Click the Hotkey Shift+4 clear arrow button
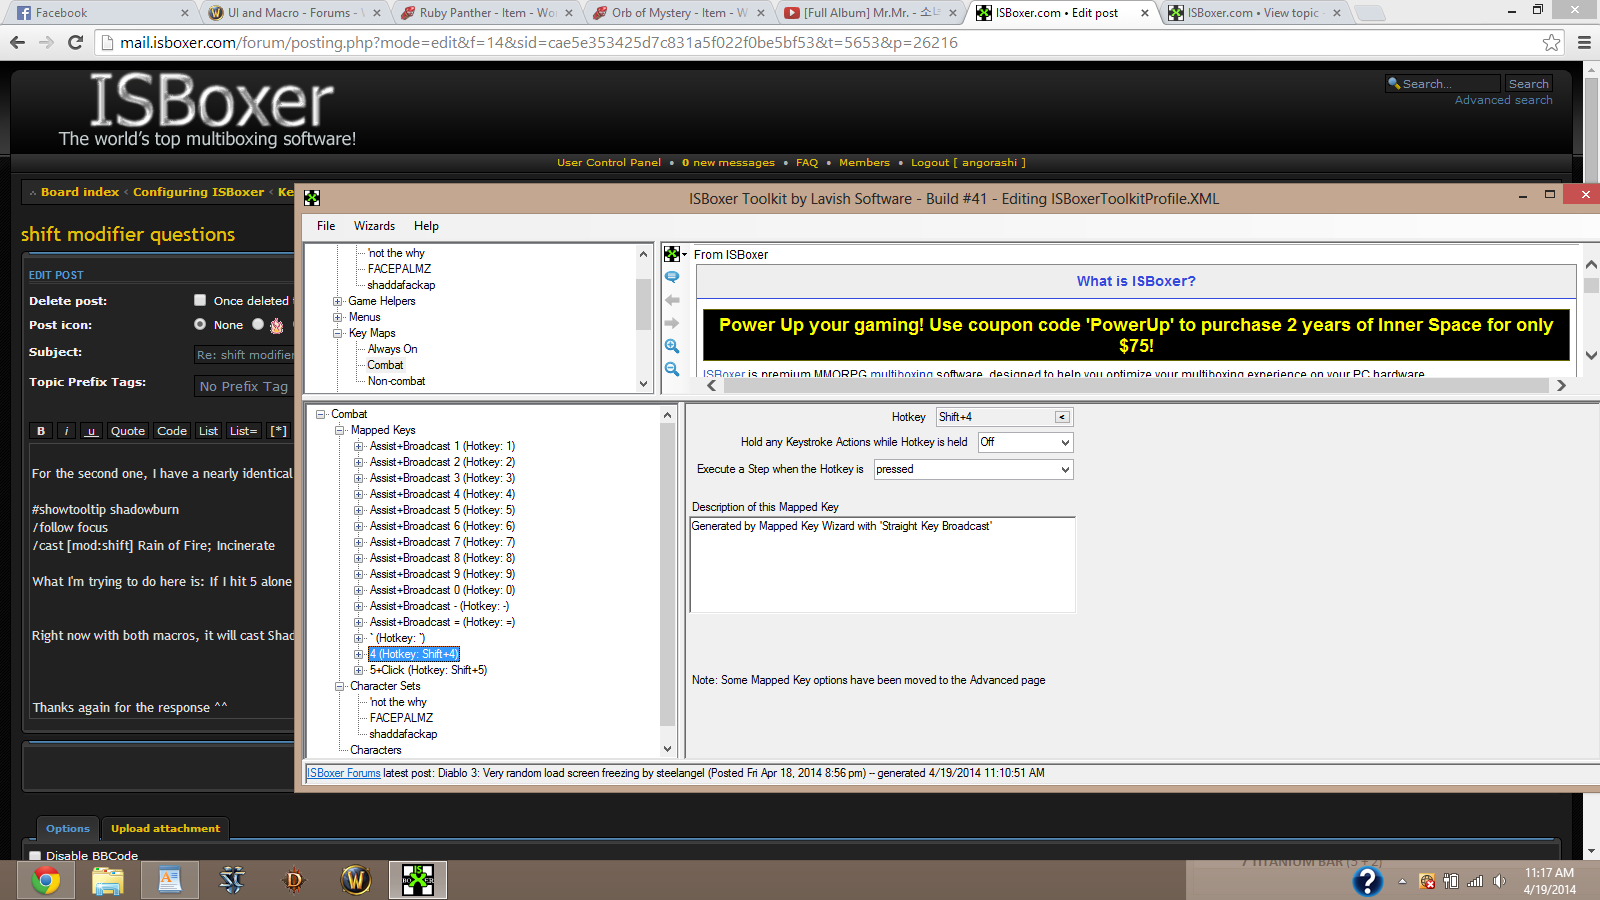This screenshot has height=900, width=1600. pyautogui.click(x=1062, y=417)
